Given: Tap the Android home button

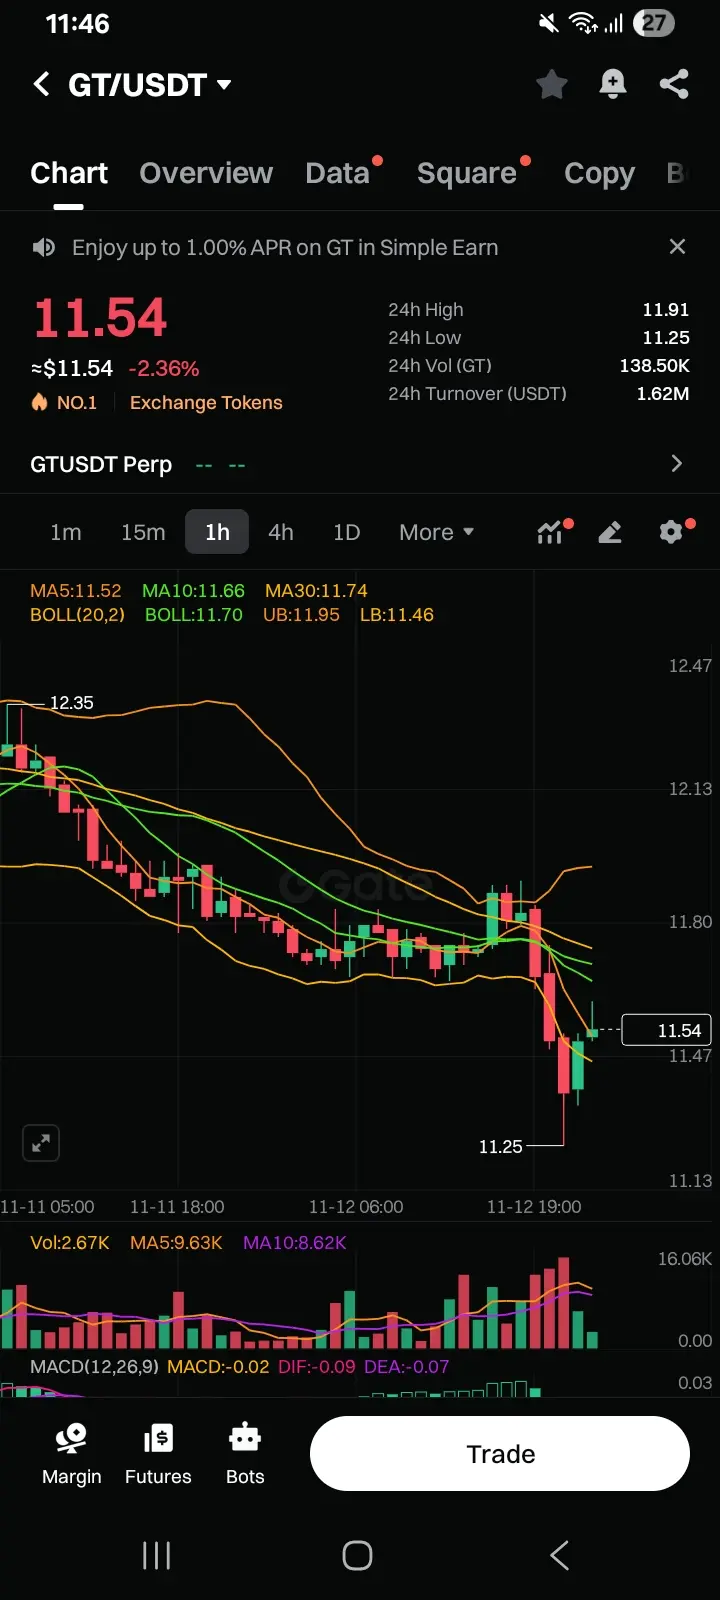Looking at the screenshot, I should [357, 1555].
